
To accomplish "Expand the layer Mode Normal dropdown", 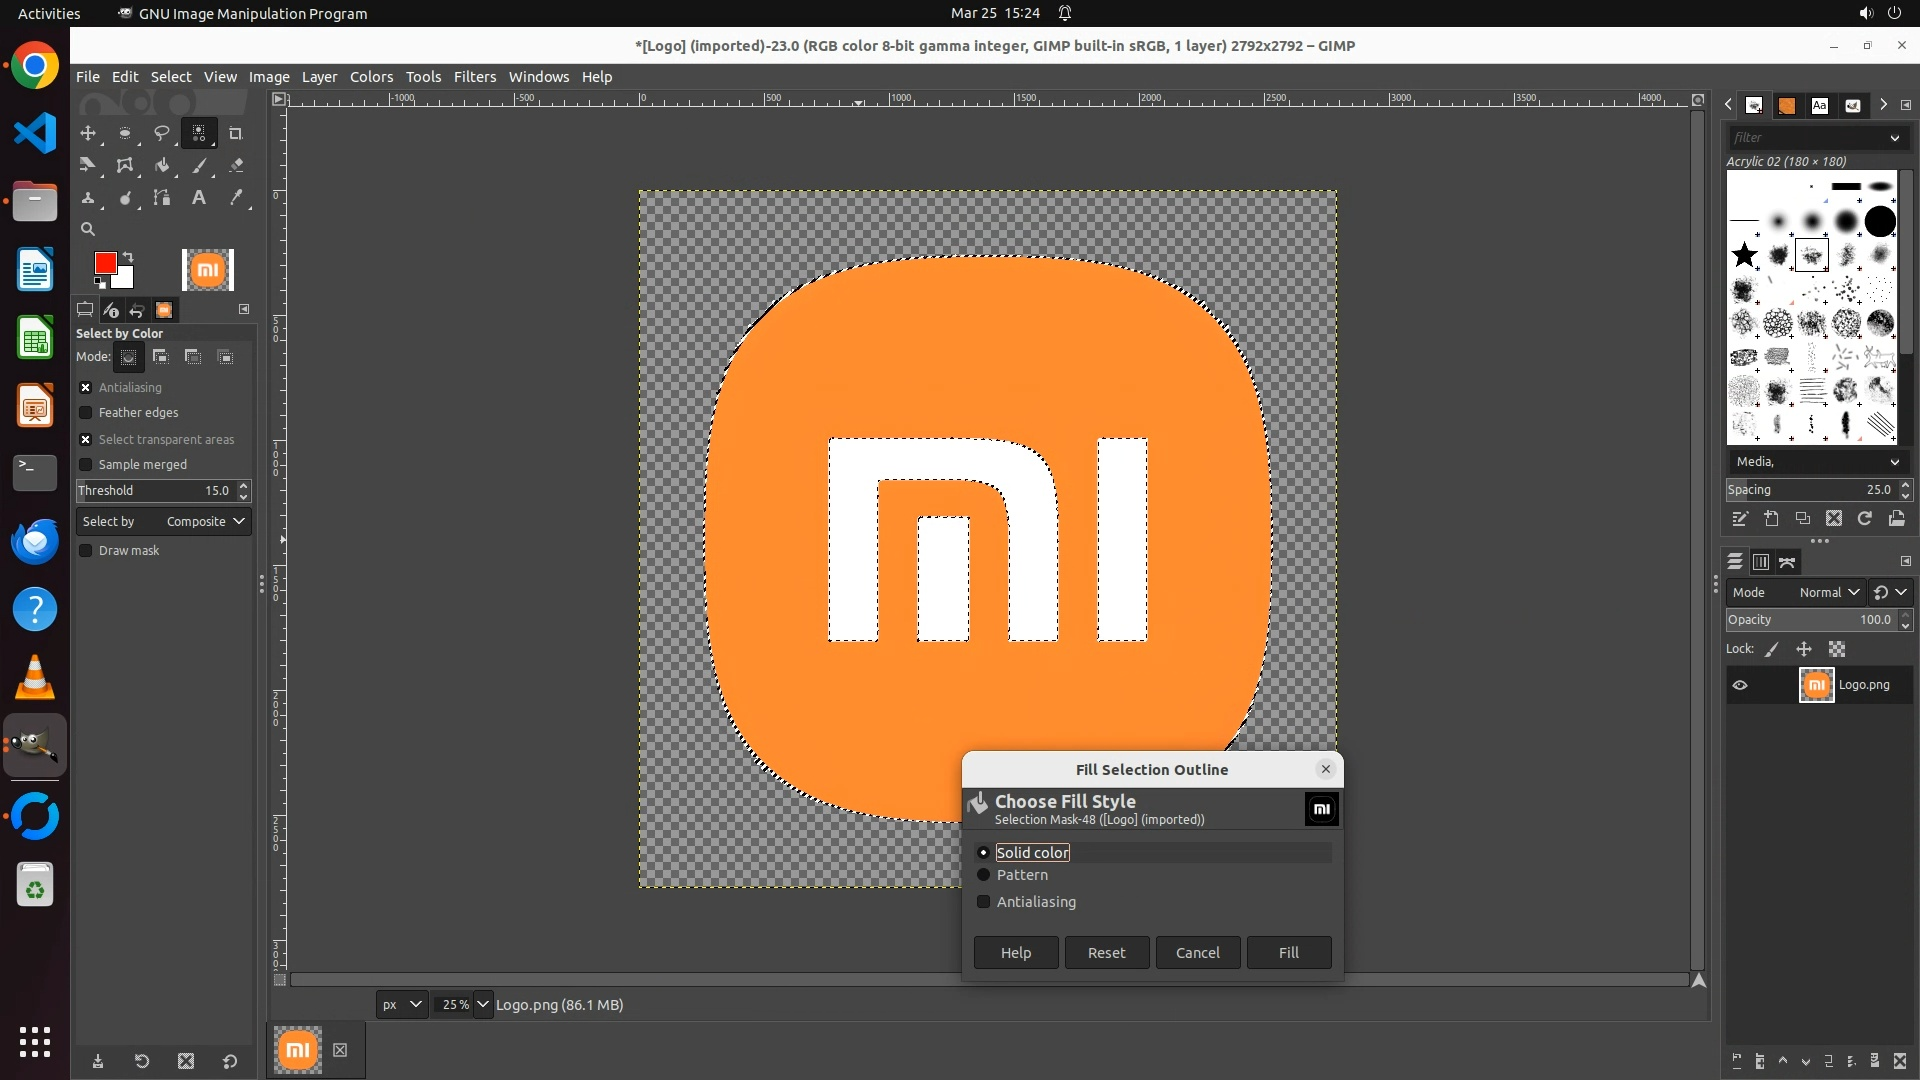I will click(x=1828, y=592).
